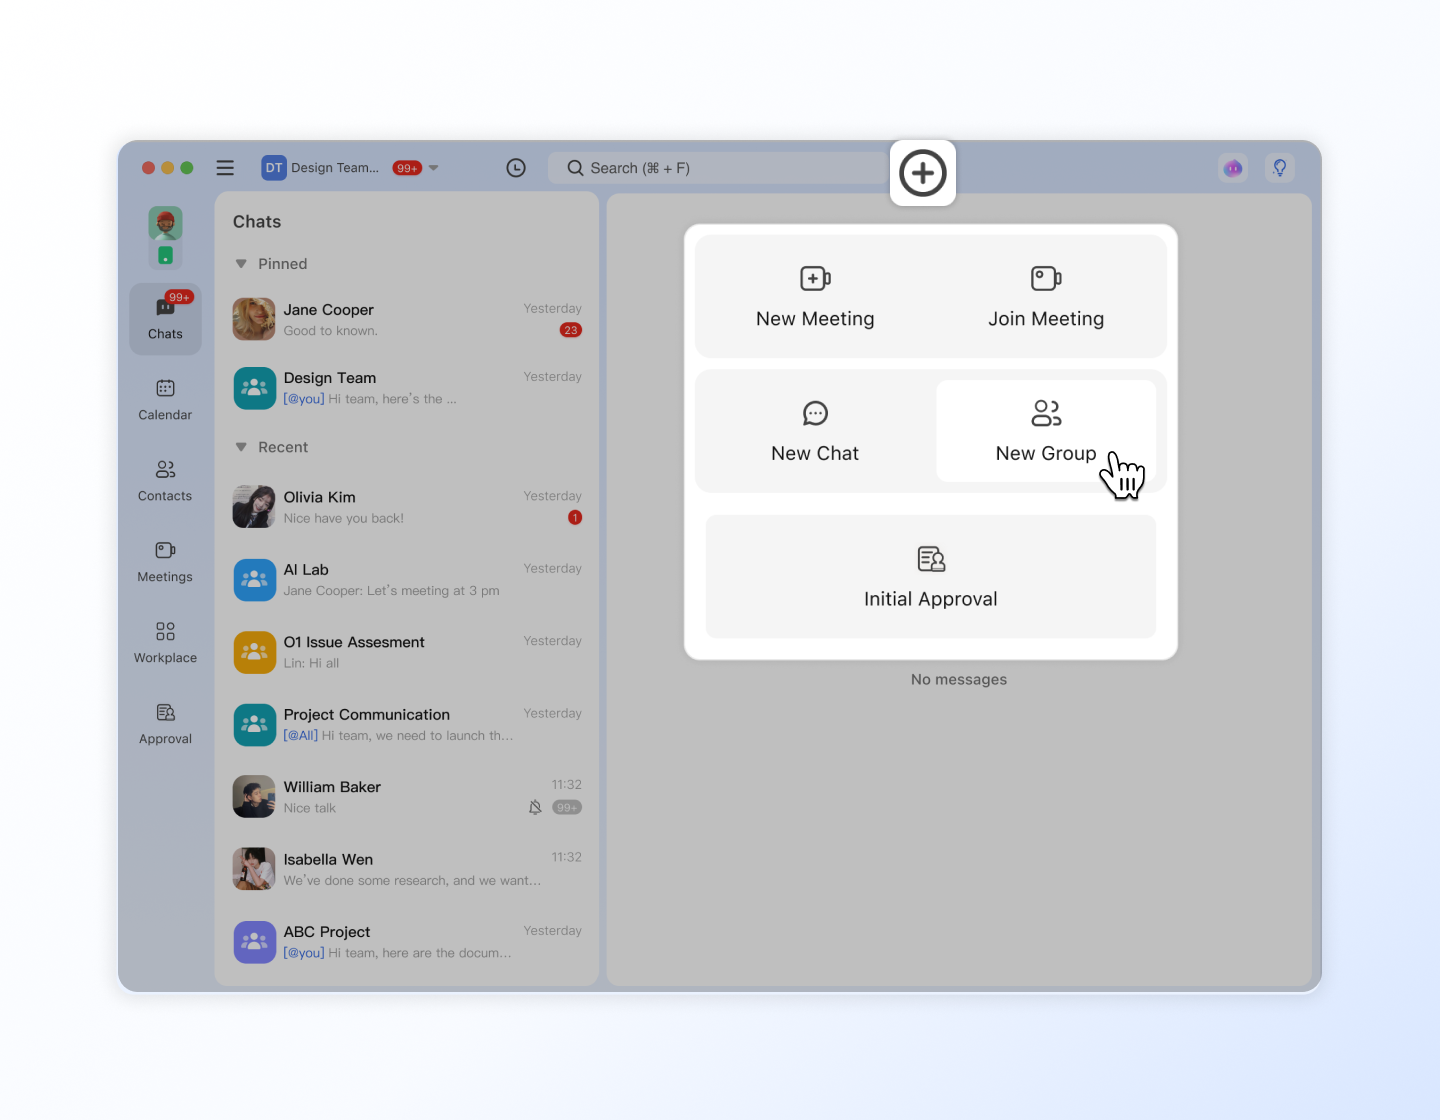Collapse the Recent chats section
The width and height of the screenshot is (1440, 1120).
tap(241, 447)
